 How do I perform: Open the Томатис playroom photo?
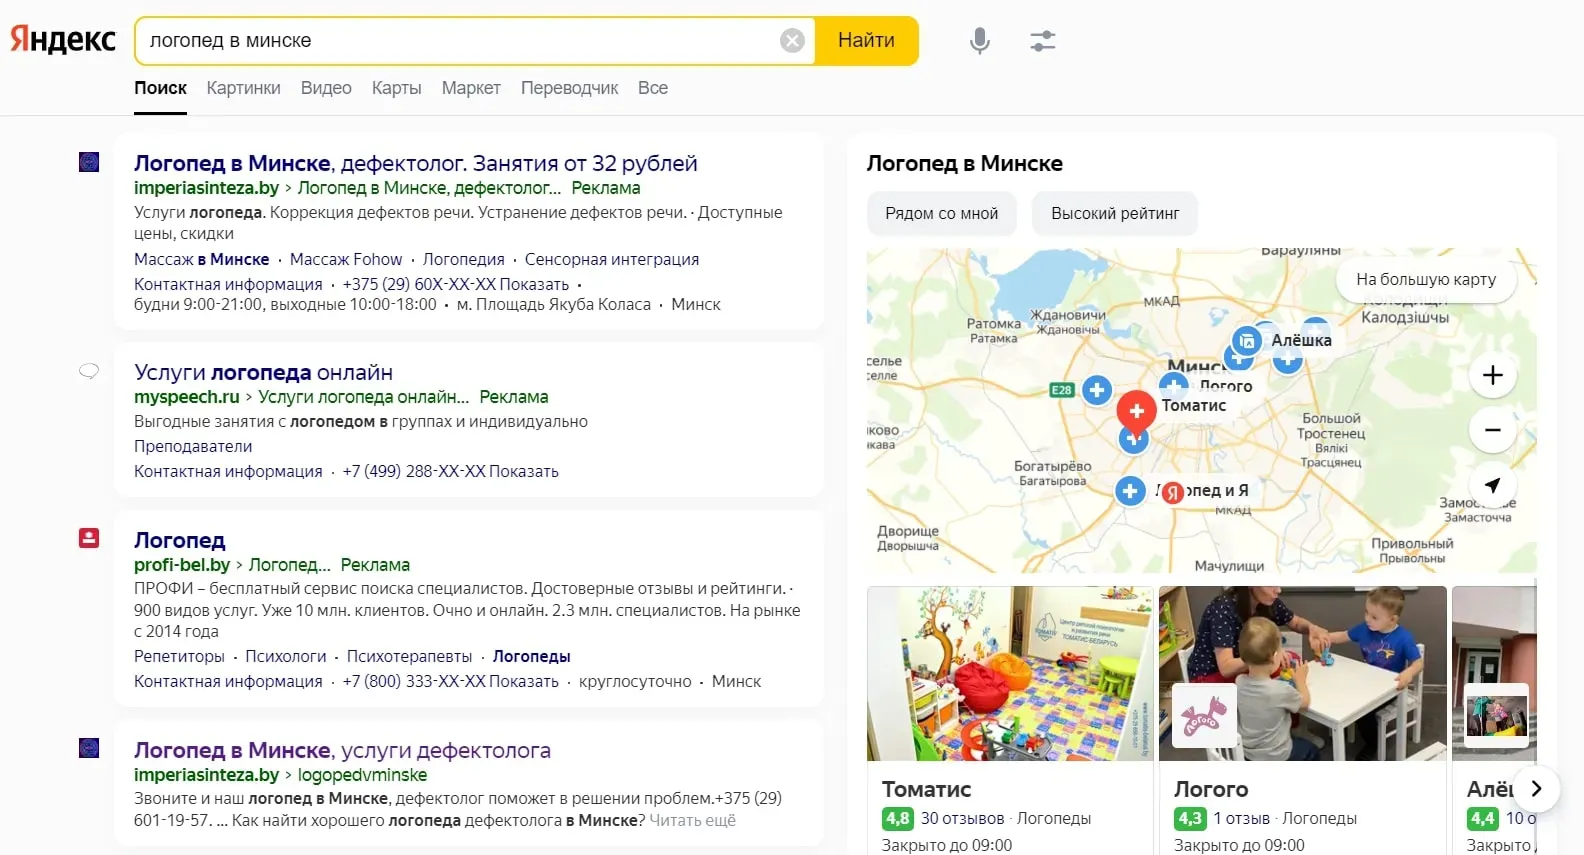coord(1010,673)
